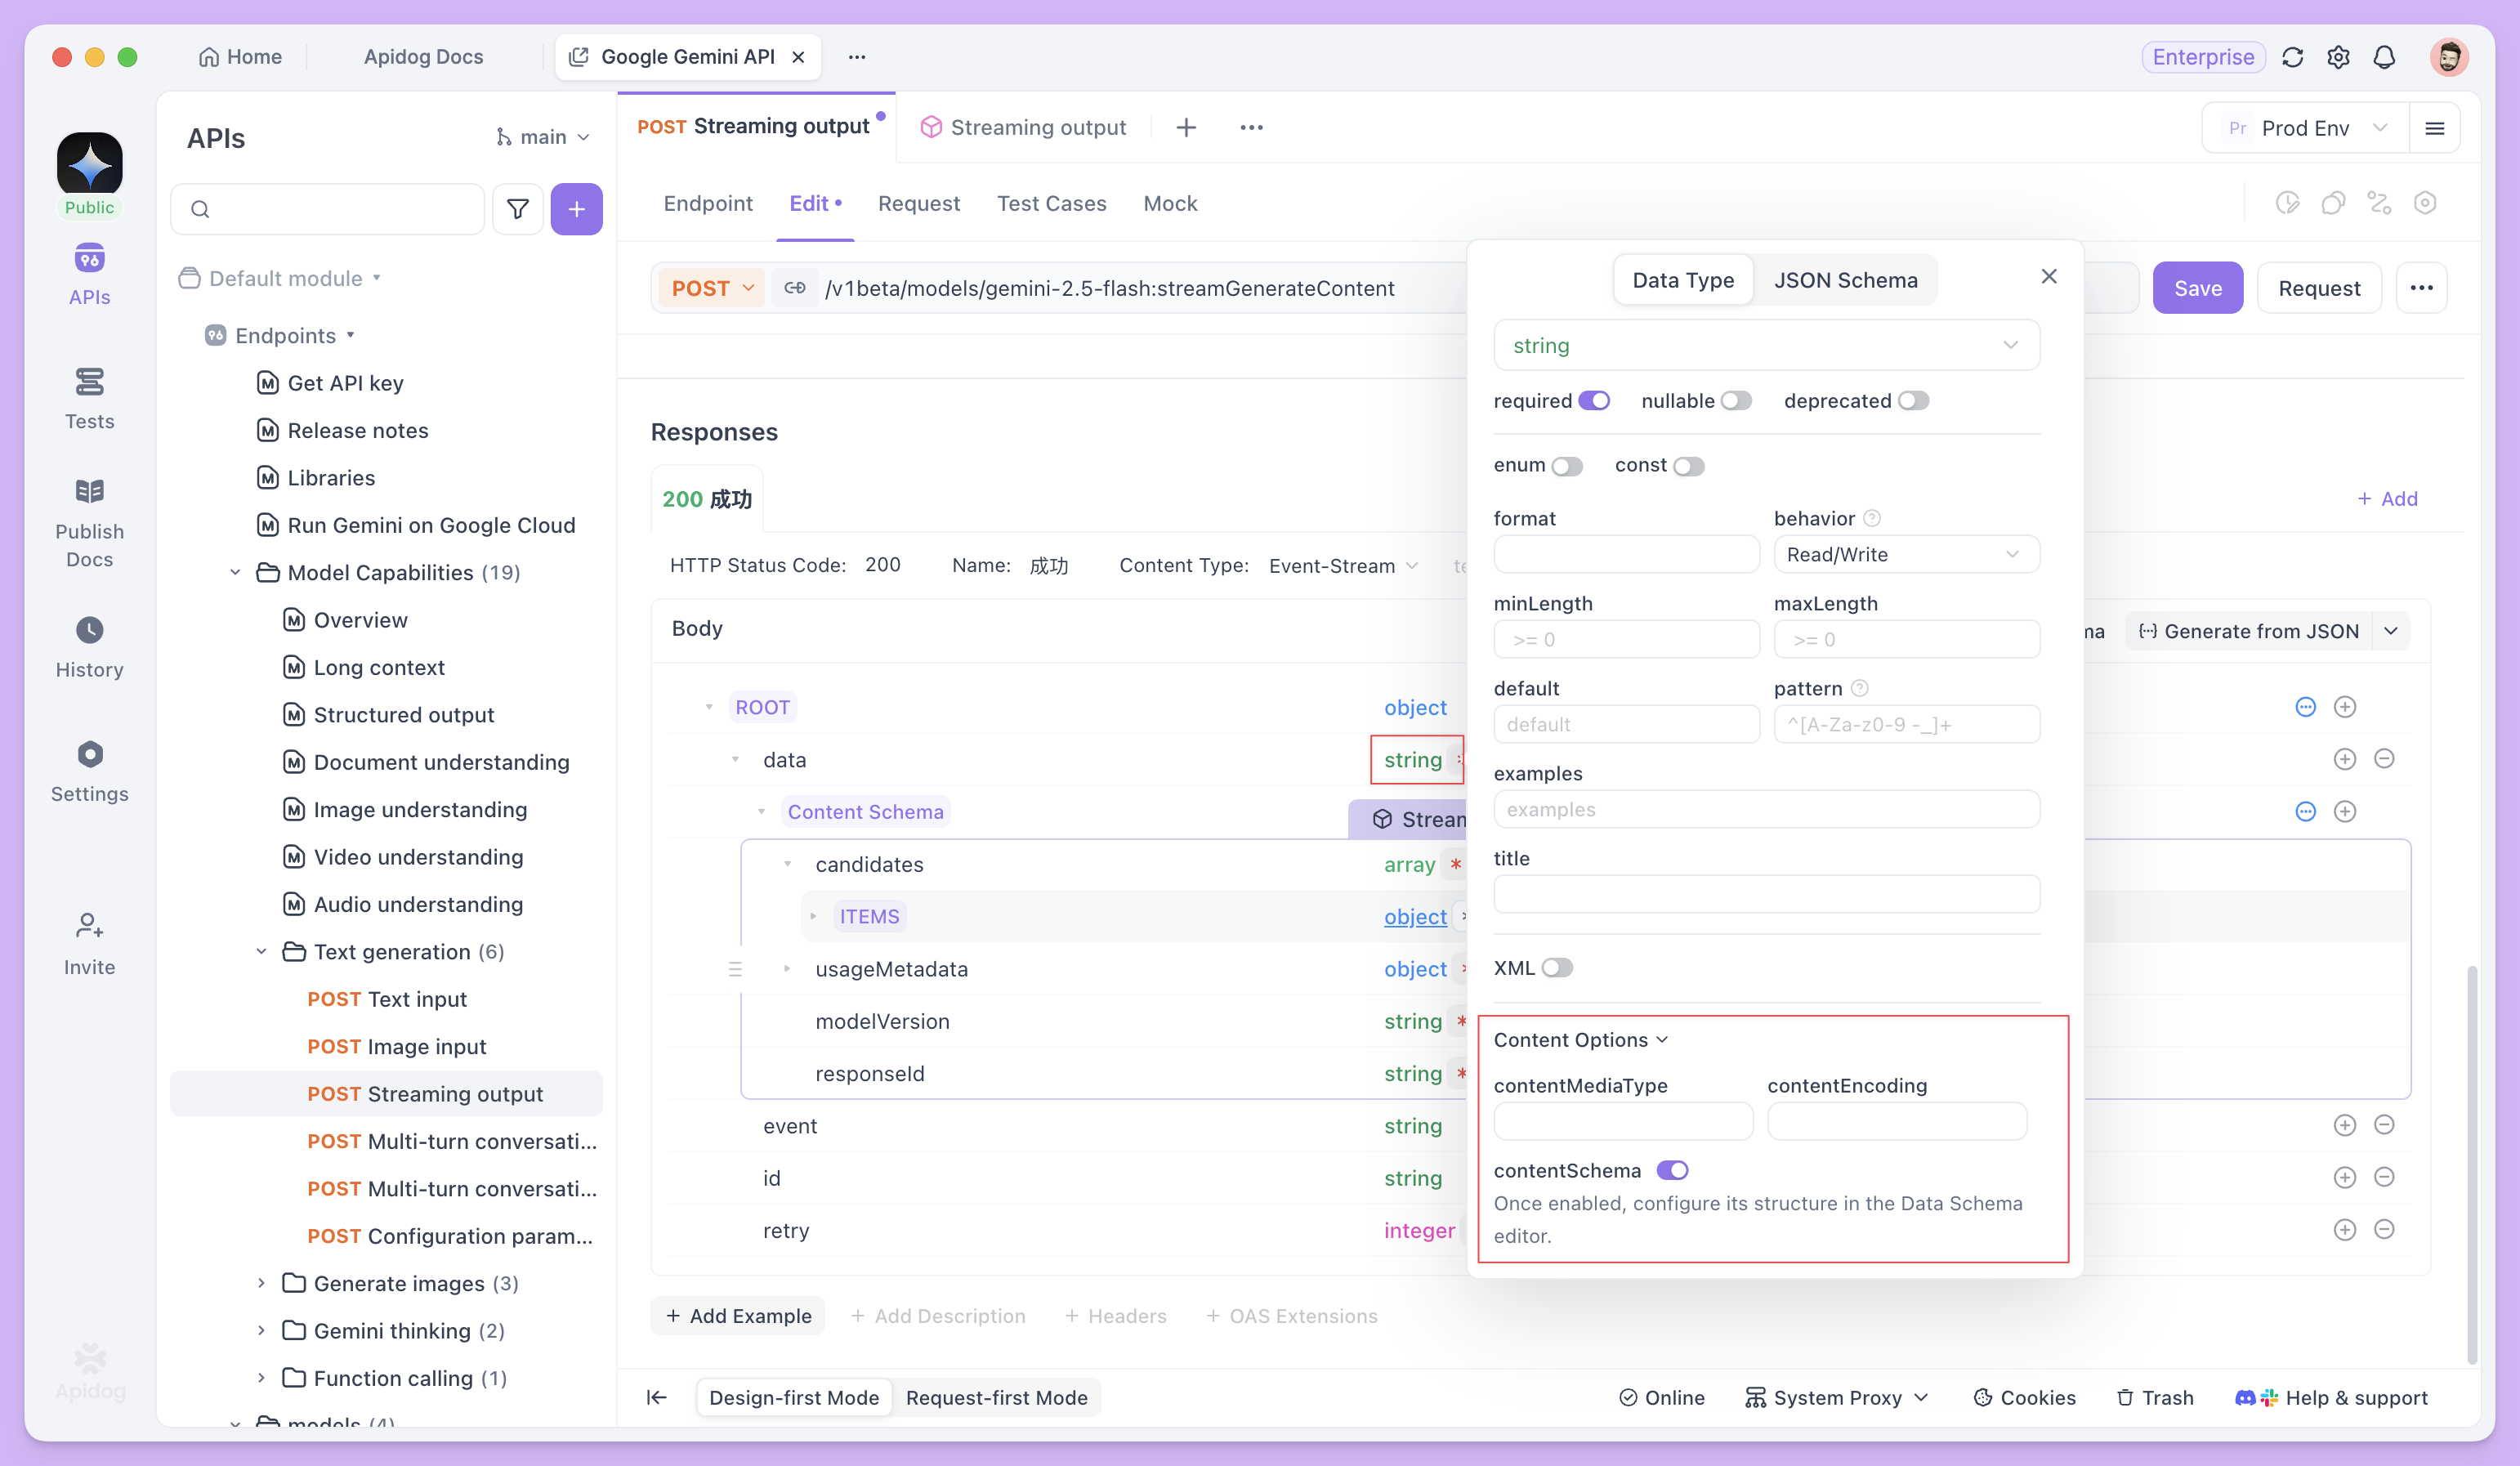
Task: Turn off the required toggle
Action: pos(1593,401)
